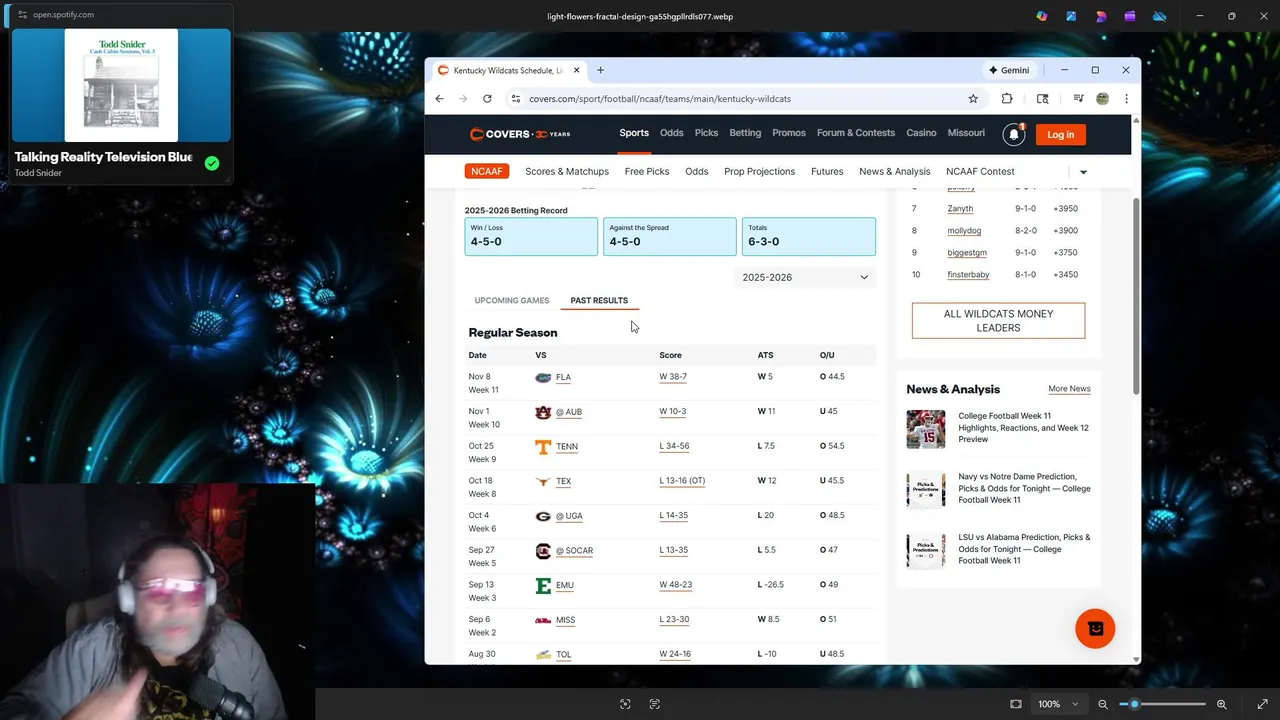Open Casino in Covers main menu
1280x720 pixels.
[921, 133]
